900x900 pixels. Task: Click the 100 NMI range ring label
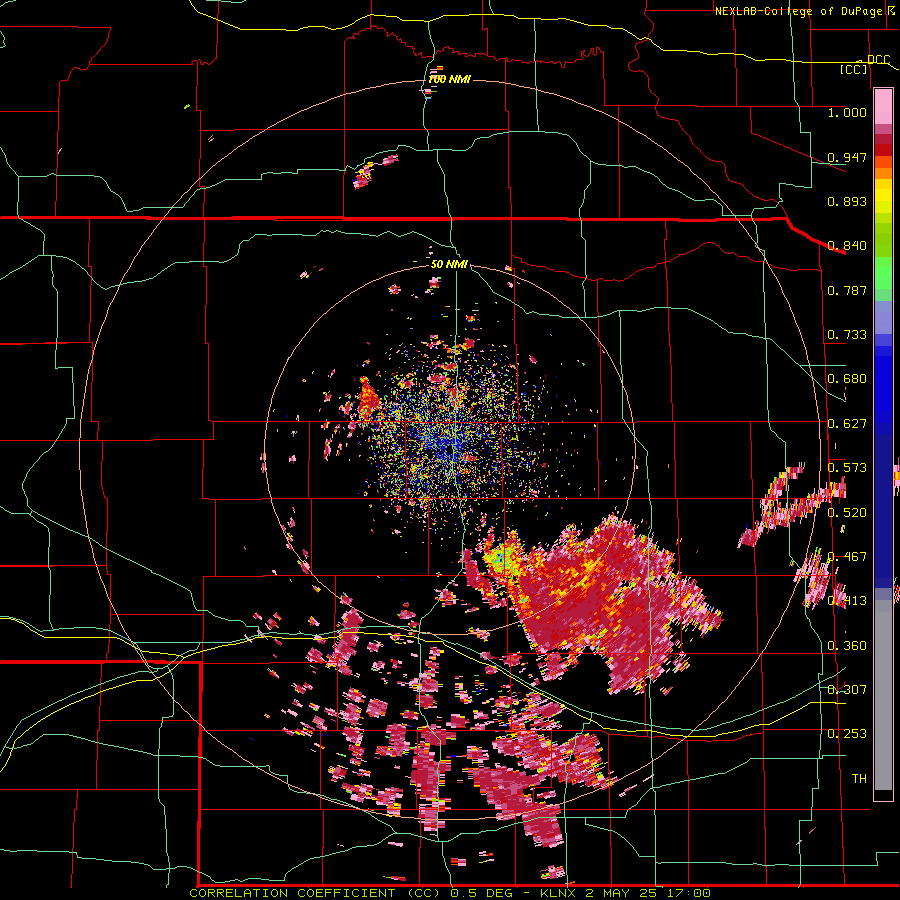pos(449,79)
